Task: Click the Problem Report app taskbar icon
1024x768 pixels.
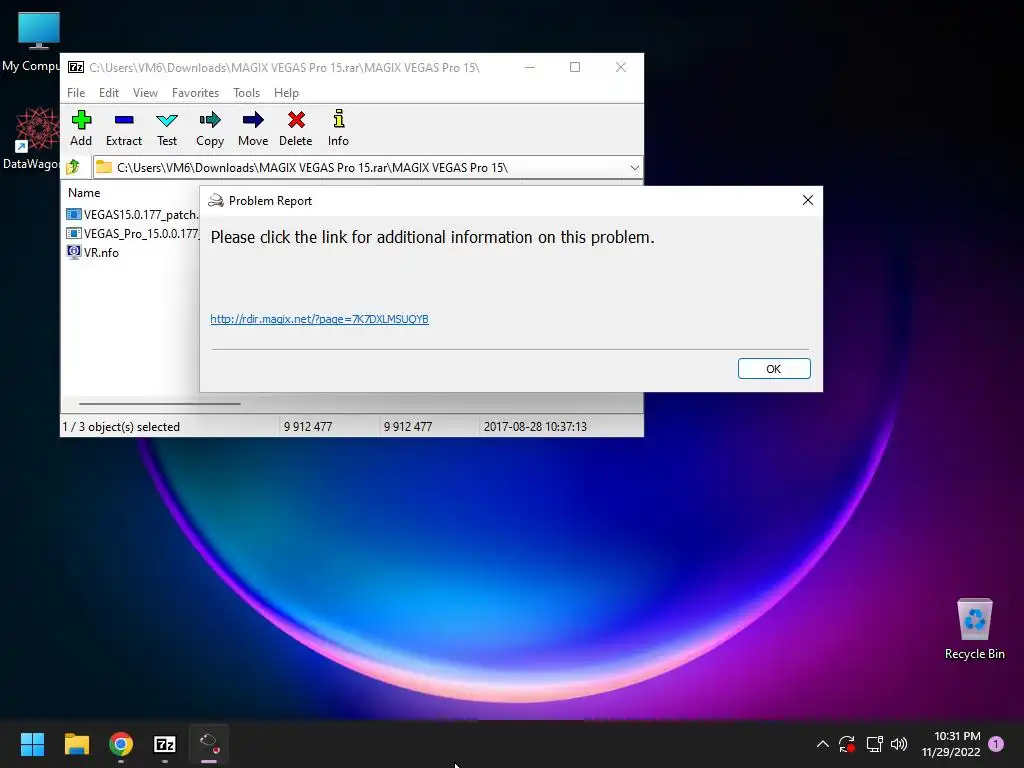Action: (209, 744)
